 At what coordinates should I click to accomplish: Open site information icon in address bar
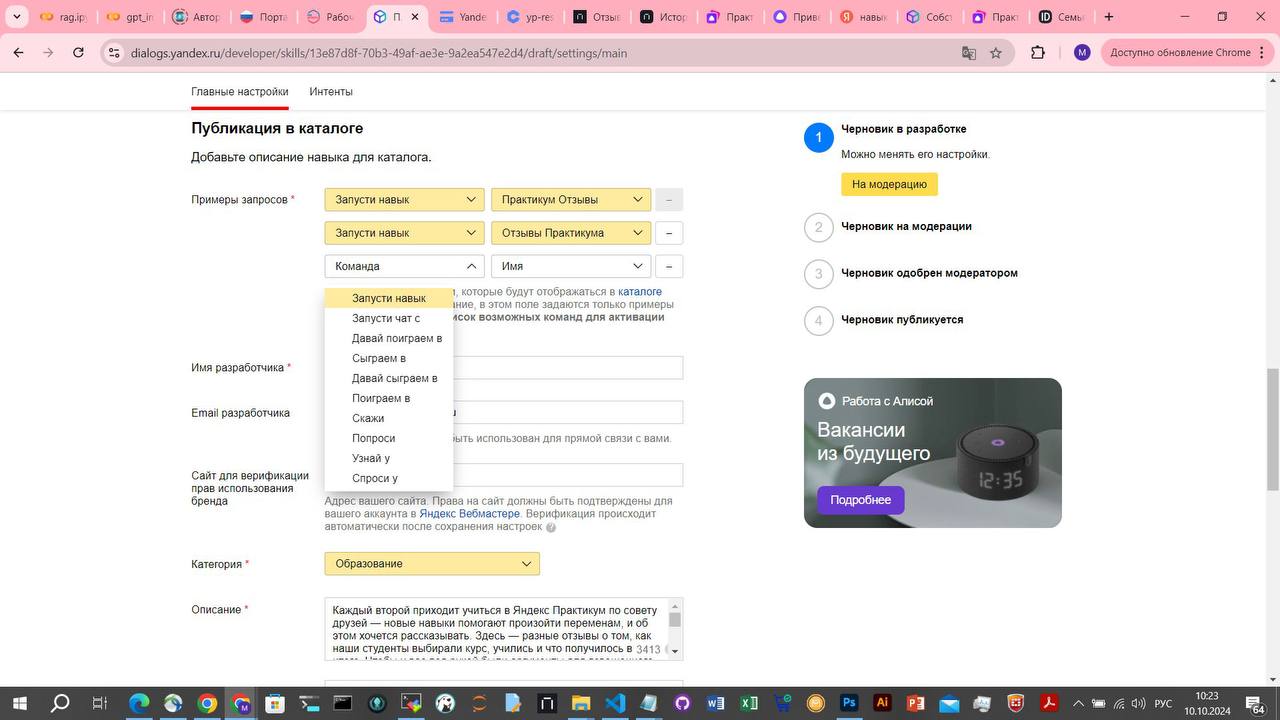click(x=114, y=53)
